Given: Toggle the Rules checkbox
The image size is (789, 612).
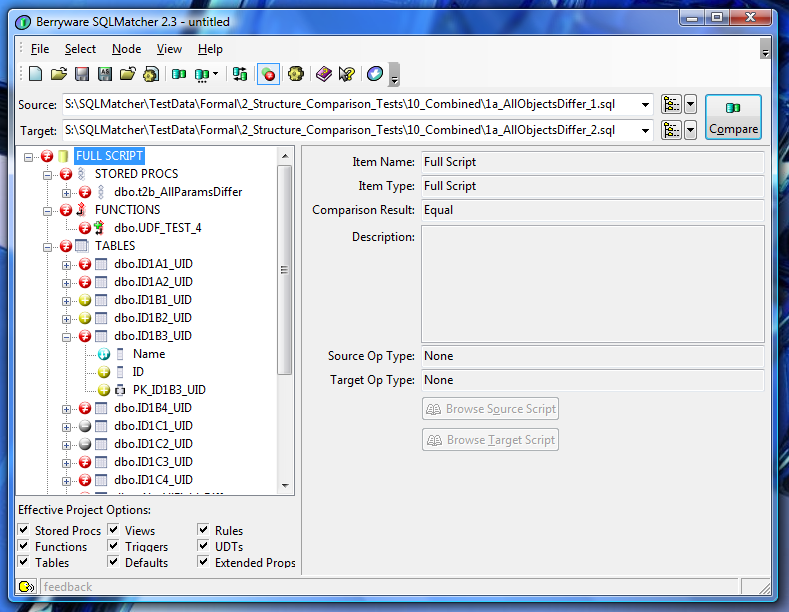Looking at the screenshot, I should [x=203, y=529].
